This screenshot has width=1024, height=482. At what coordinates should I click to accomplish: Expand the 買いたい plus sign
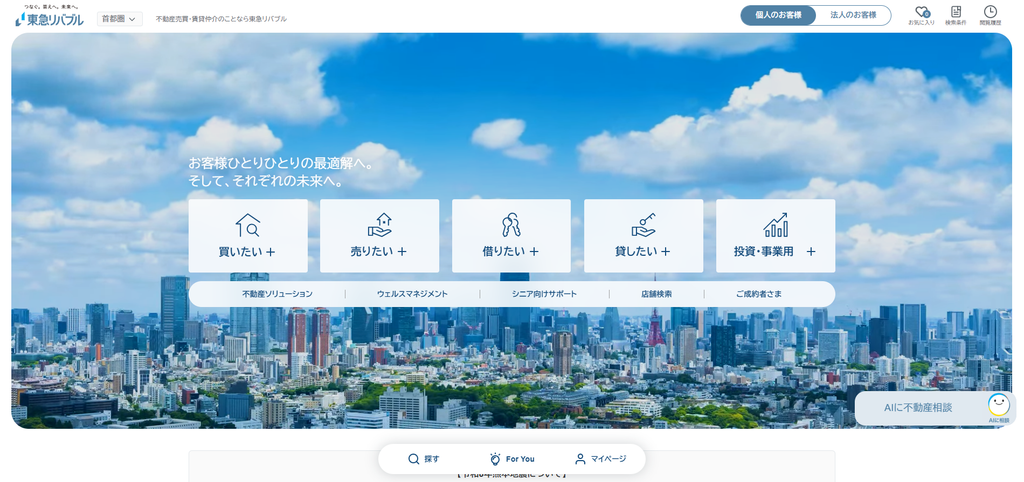(271, 251)
